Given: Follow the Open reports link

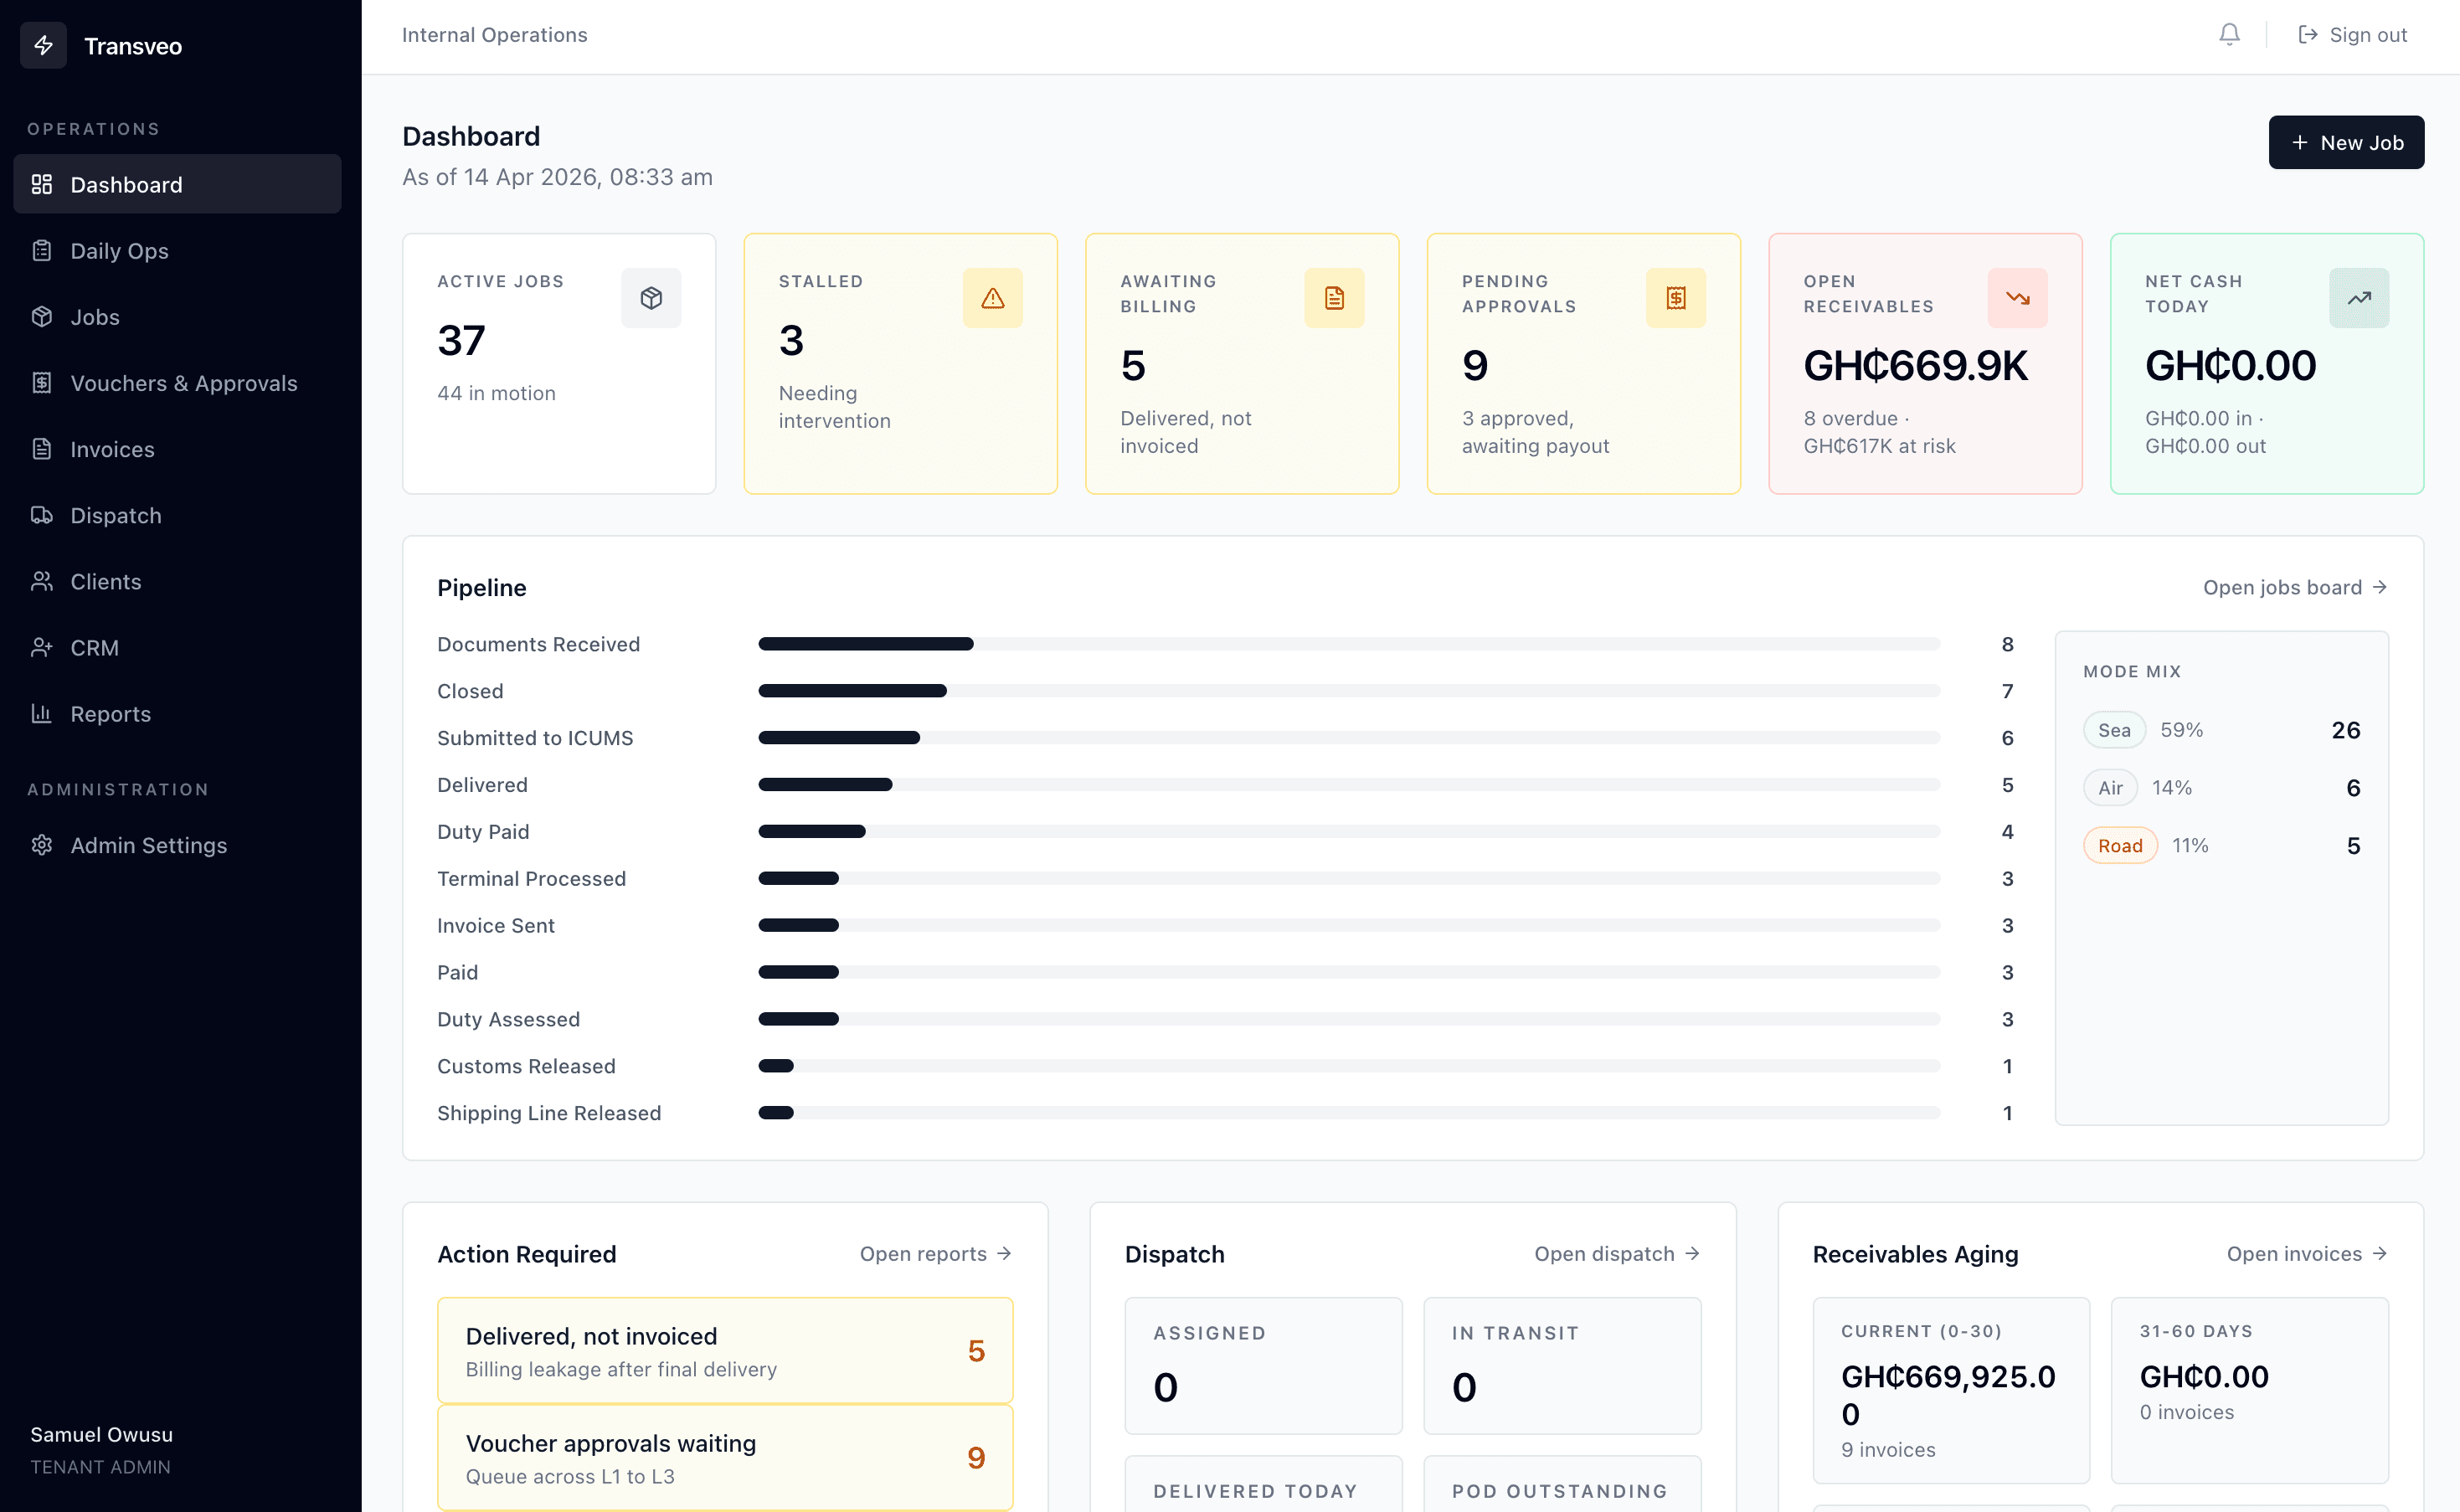Looking at the screenshot, I should click(936, 1253).
